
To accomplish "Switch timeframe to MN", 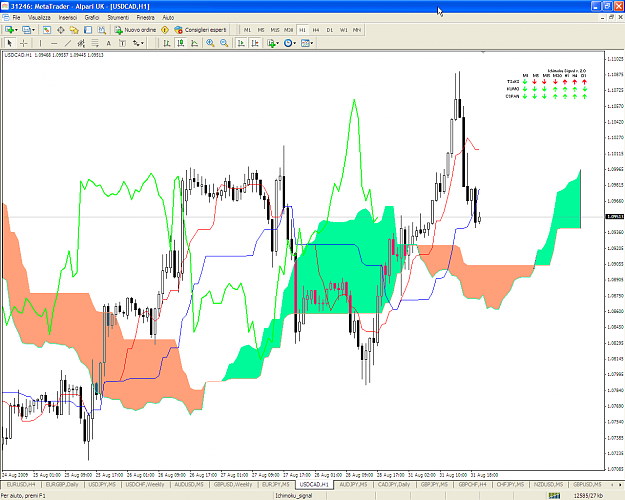I will click(357, 30).
